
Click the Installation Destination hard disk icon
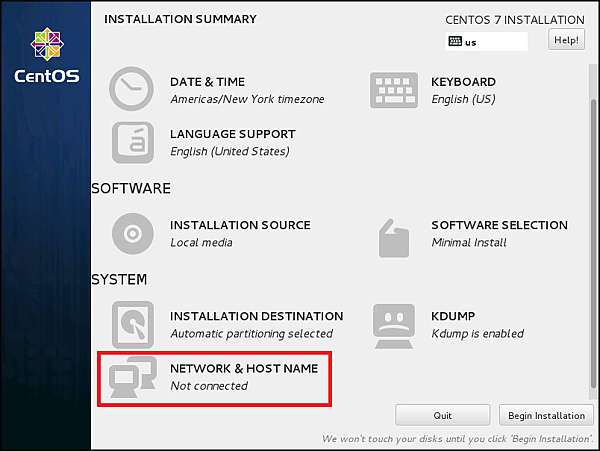pyautogui.click(x=133, y=324)
